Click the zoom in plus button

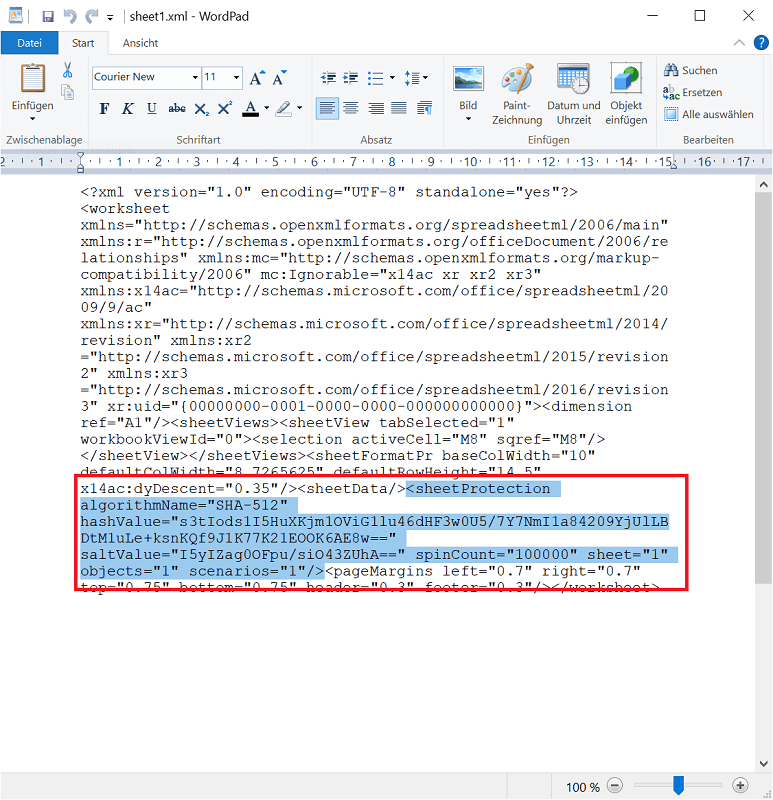click(x=740, y=785)
